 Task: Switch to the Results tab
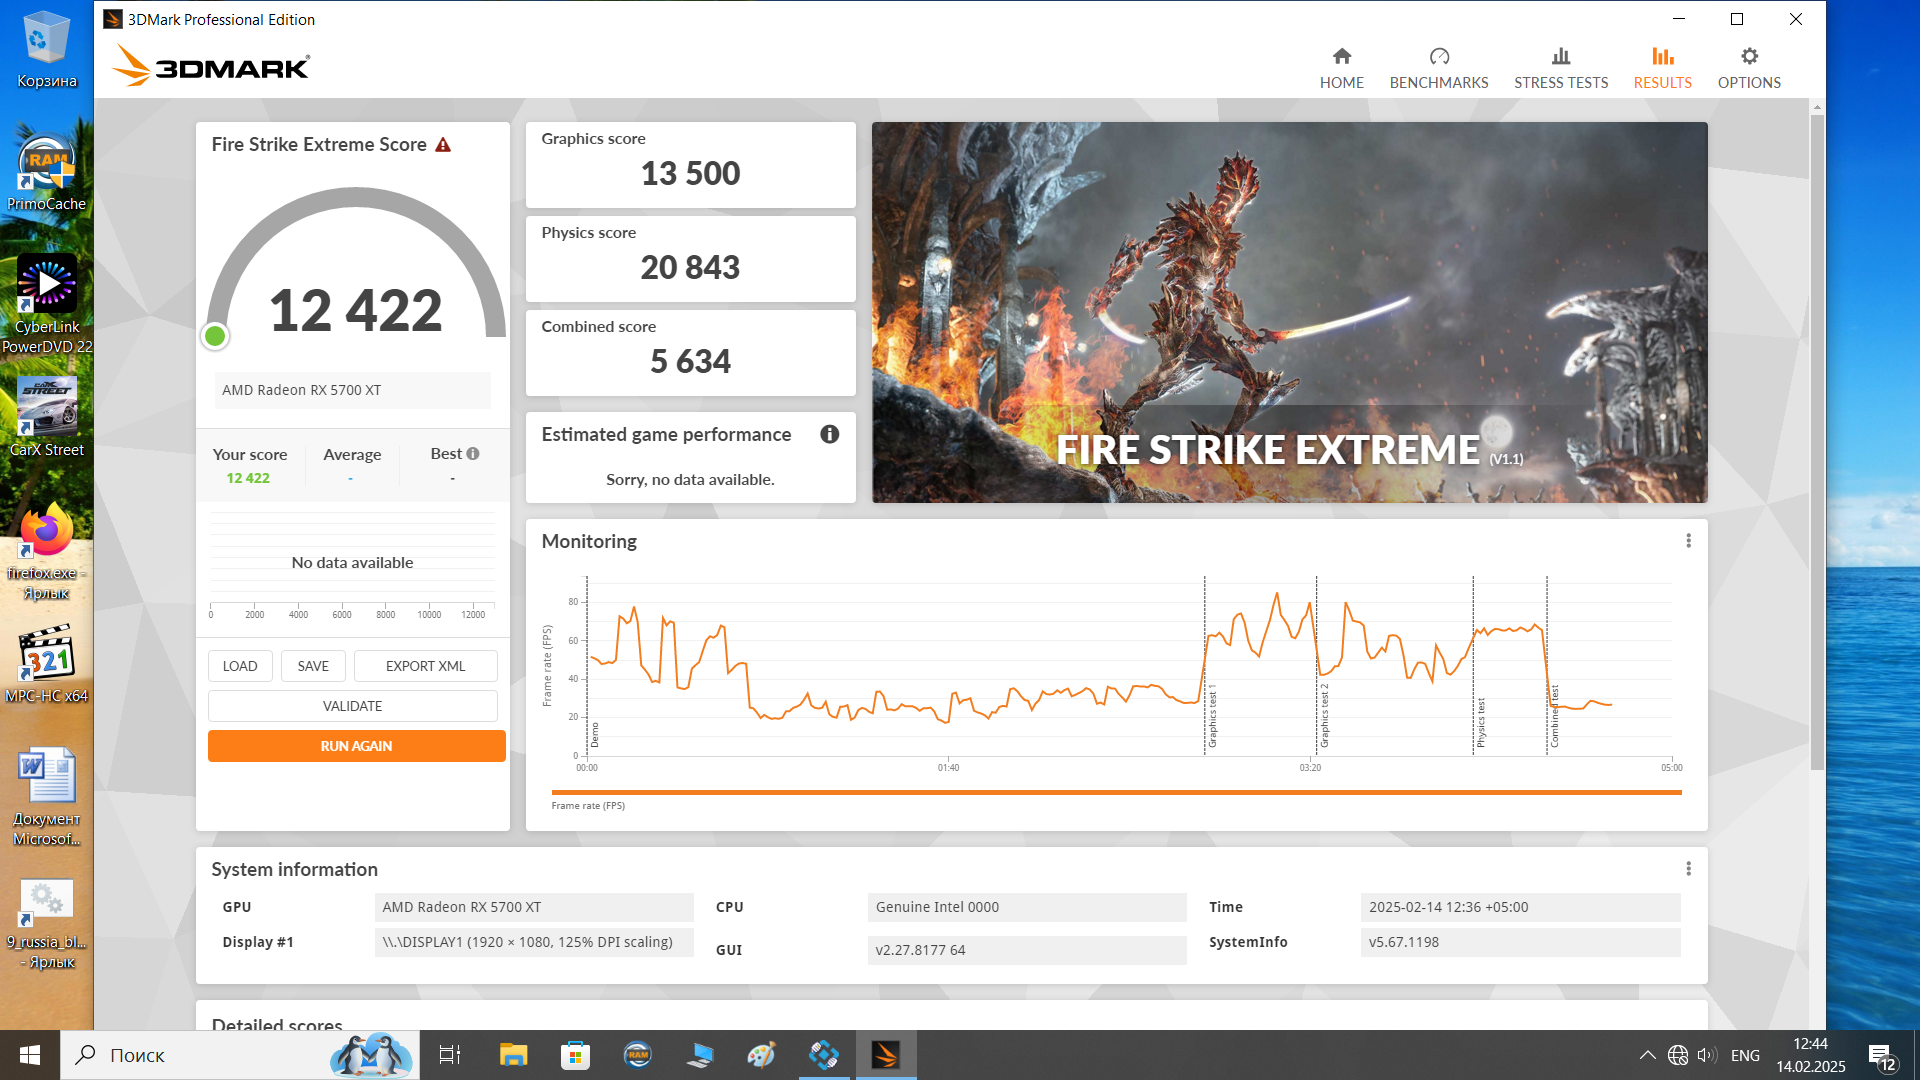pyautogui.click(x=1662, y=67)
